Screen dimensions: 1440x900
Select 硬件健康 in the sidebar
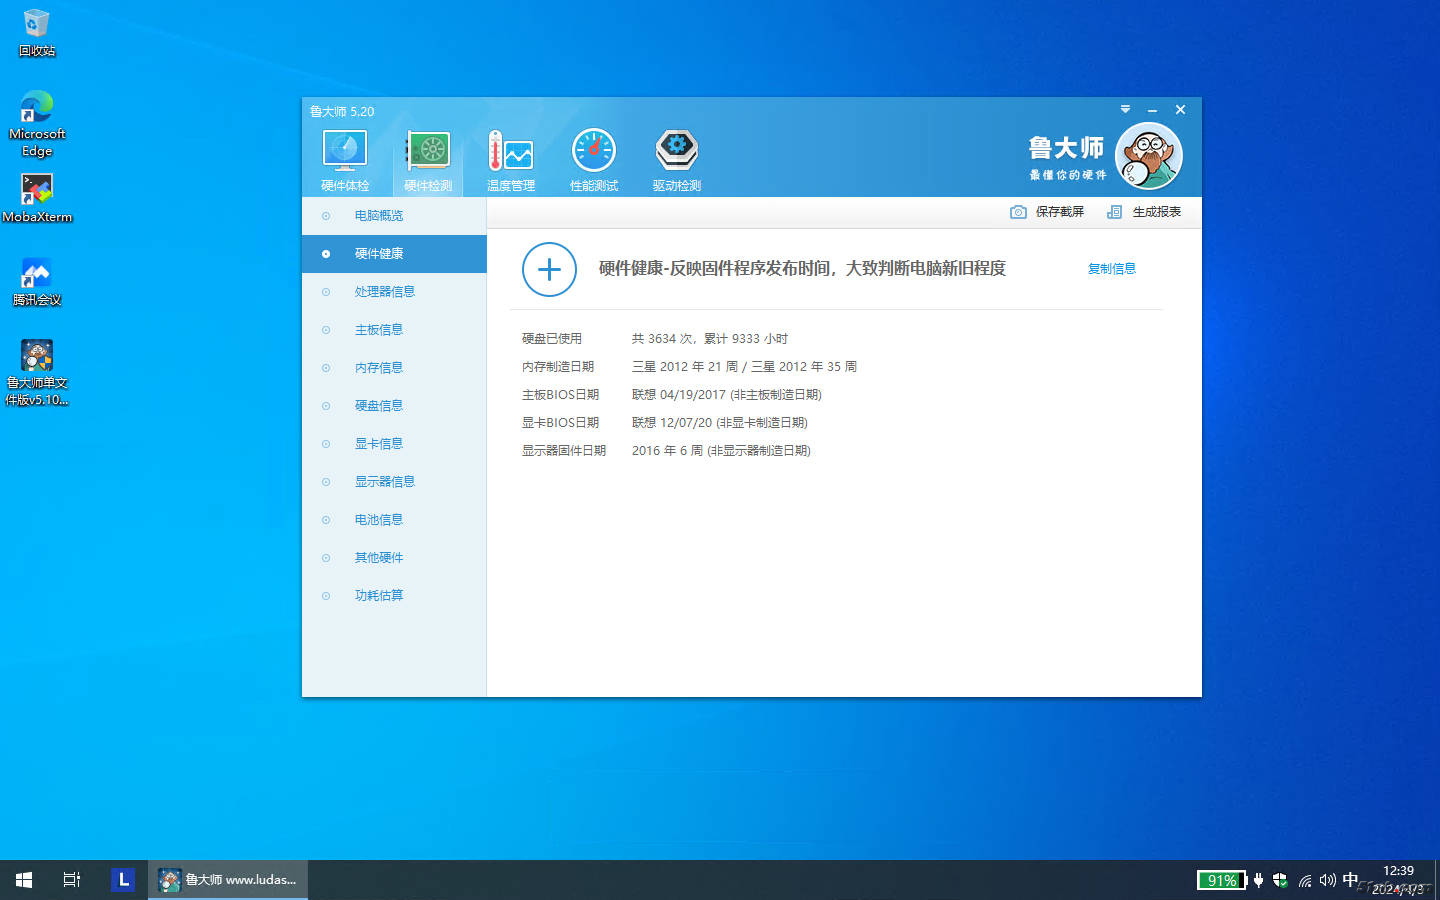[394, 254]
